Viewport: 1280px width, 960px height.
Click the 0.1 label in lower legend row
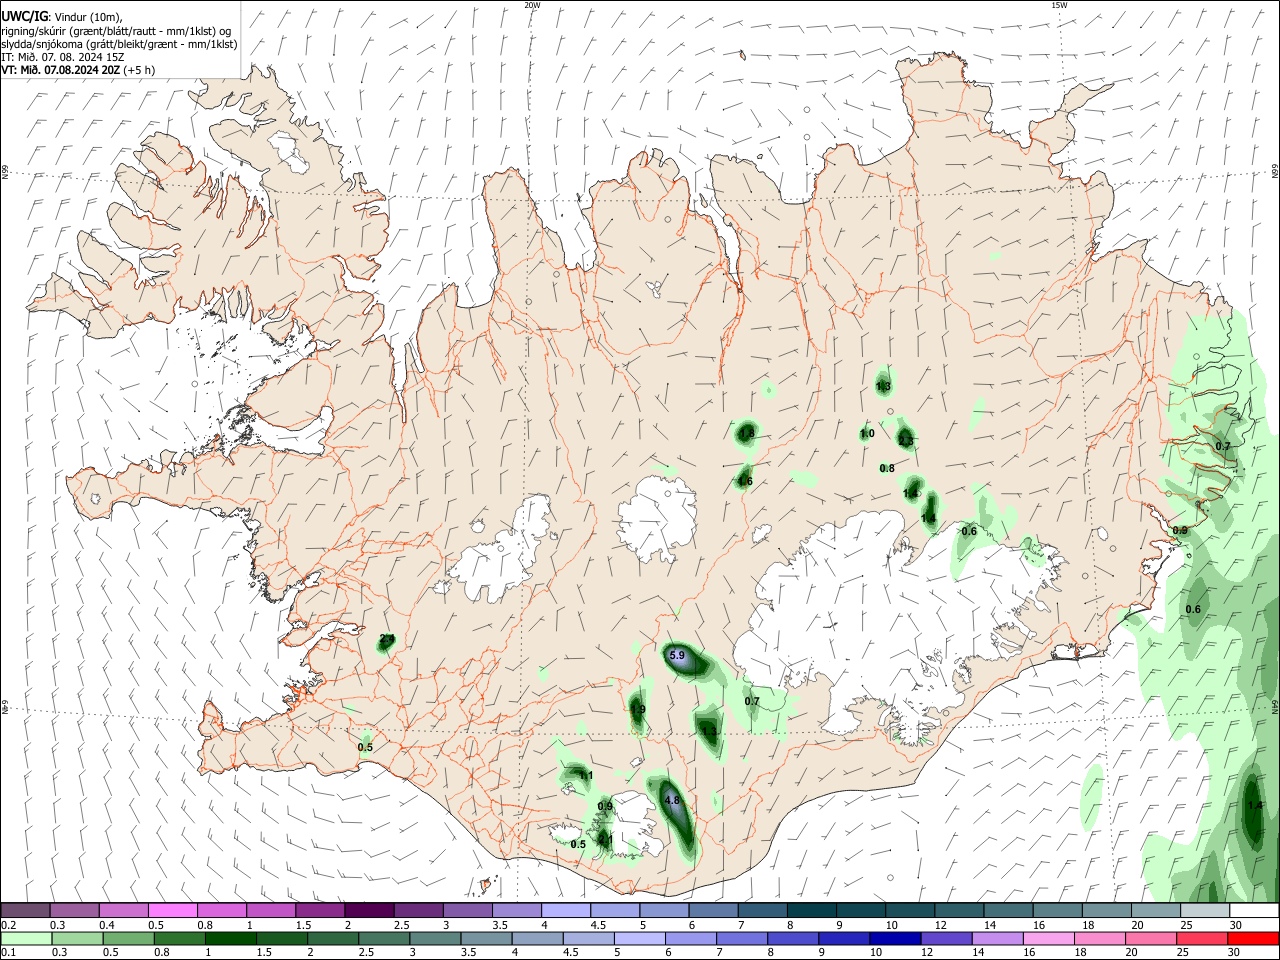click(x=8, y=953)
